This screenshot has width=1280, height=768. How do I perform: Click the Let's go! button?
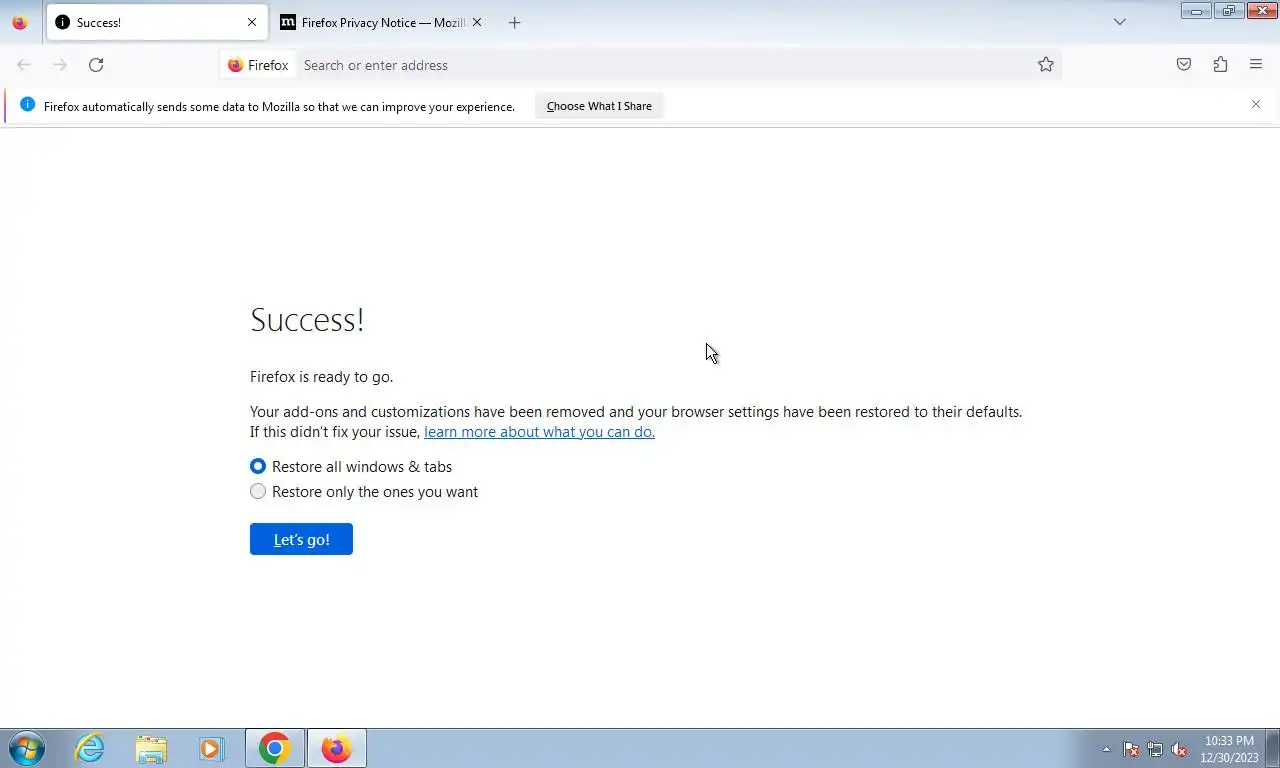click(x=301, y=539)
